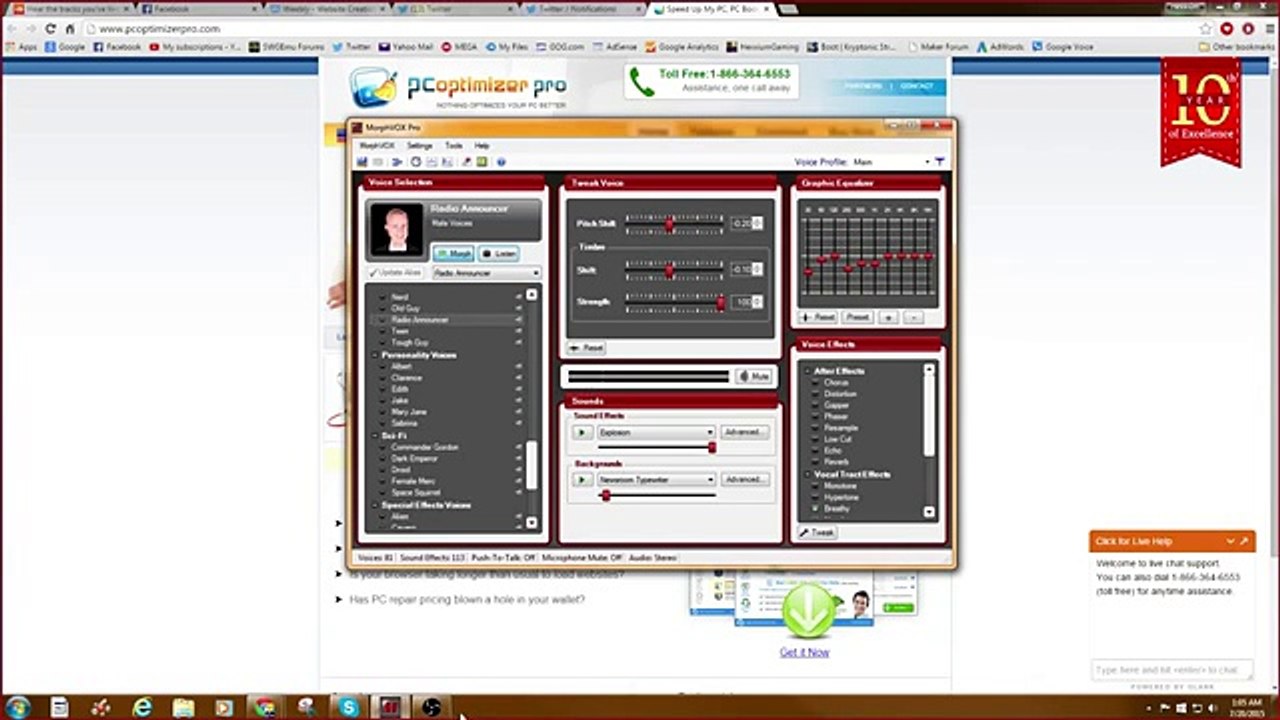Click the PC Optimizer Pro logo on webpage
The image size is (1280, 720).
[x=459, y=87]
